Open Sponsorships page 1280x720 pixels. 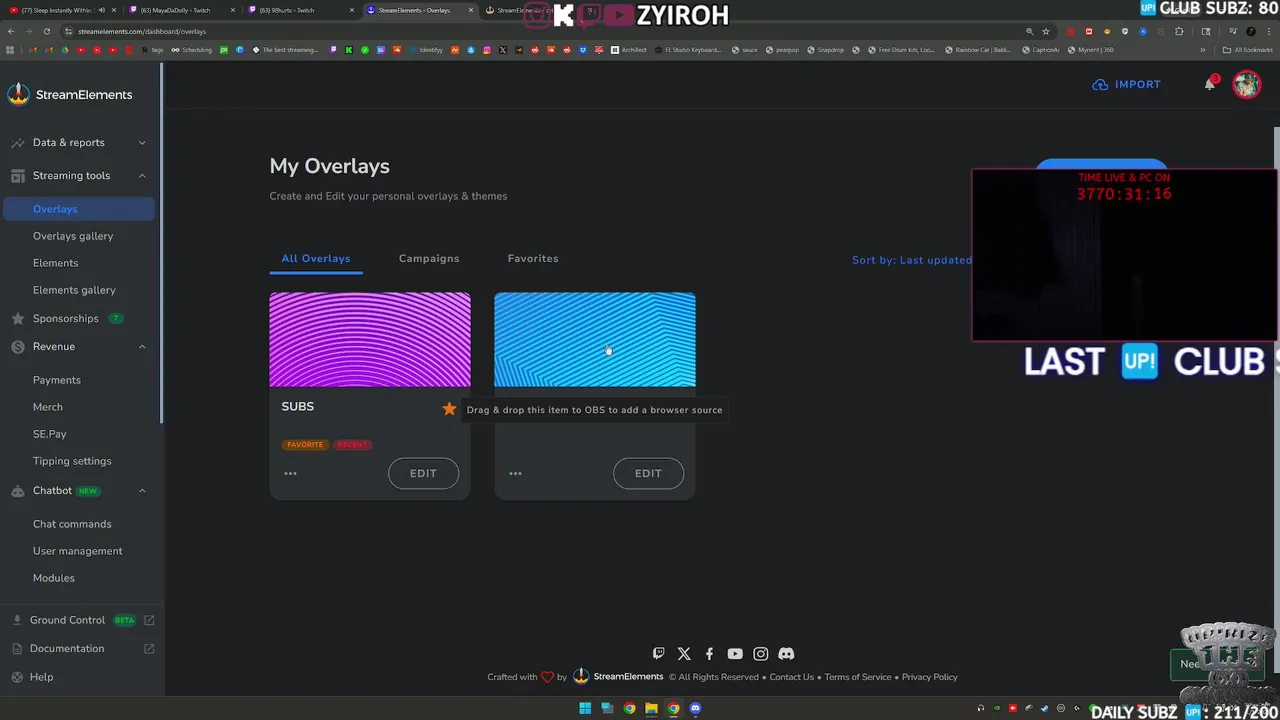pos(65,318)
